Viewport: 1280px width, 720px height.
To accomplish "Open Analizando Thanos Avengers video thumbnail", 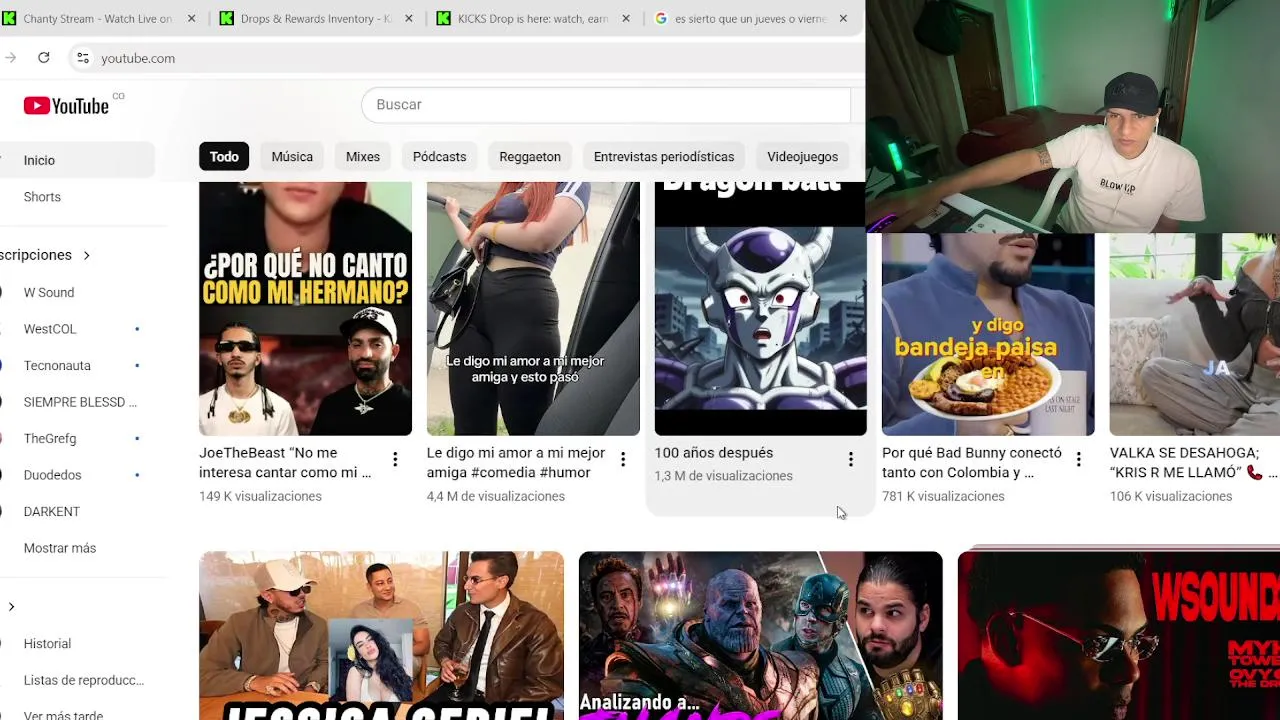I will tap(760, 635).
